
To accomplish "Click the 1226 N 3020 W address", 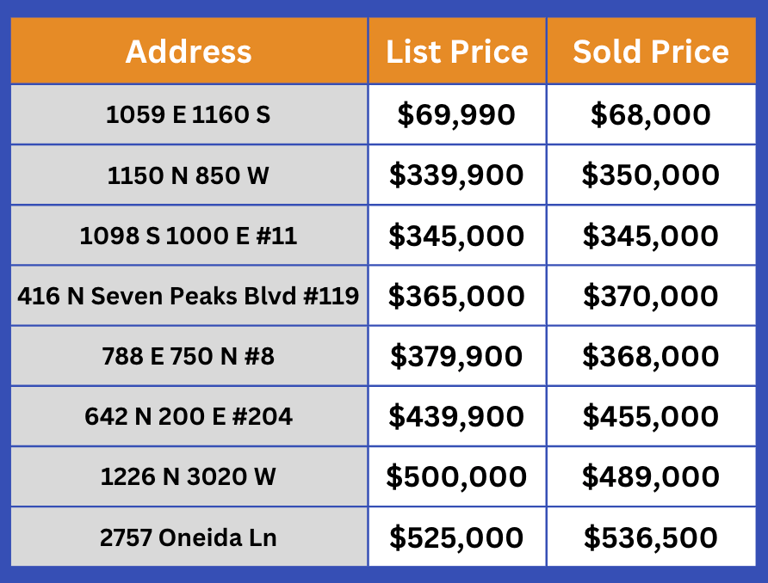I will pos(189,477).
